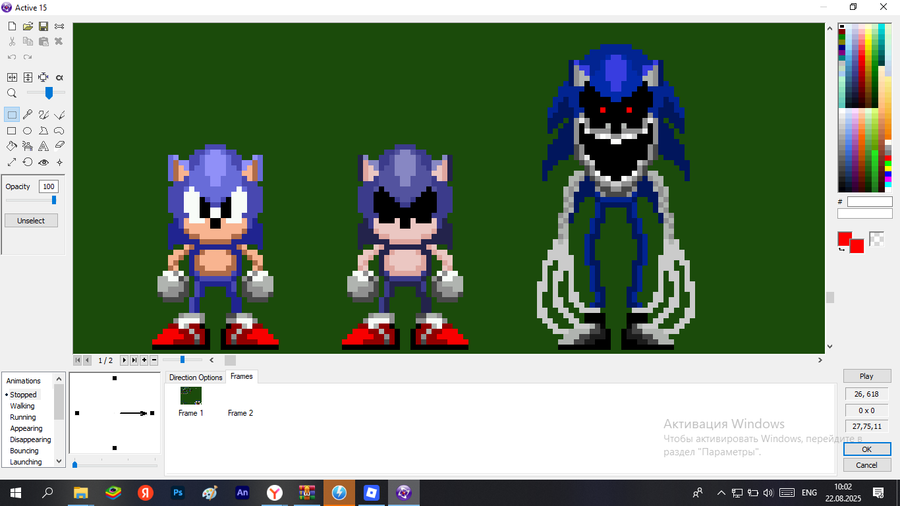Viewport: 900px width, 506px height.
Task: Remove a frame with the minus button
Action: click(x=154, y=360)
